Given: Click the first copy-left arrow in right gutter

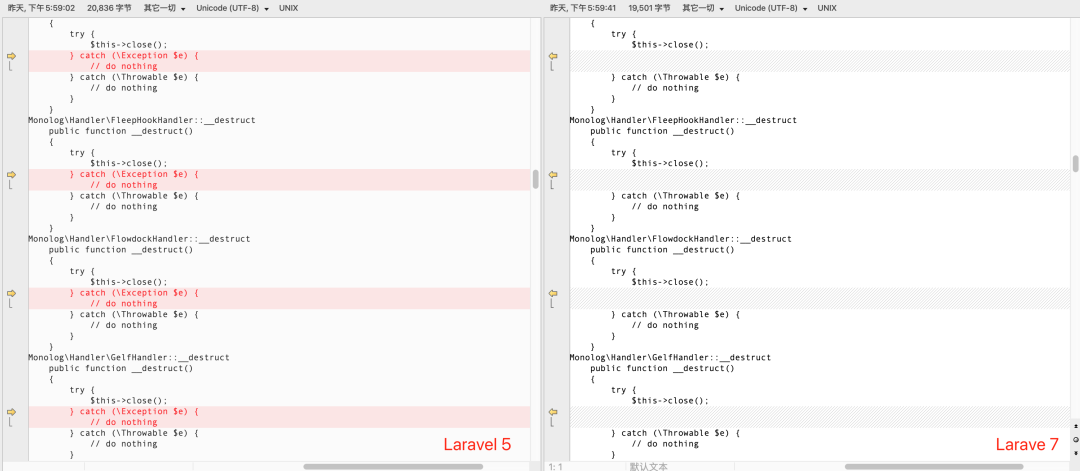Looking at the screenshot, I should pos(552,56).
